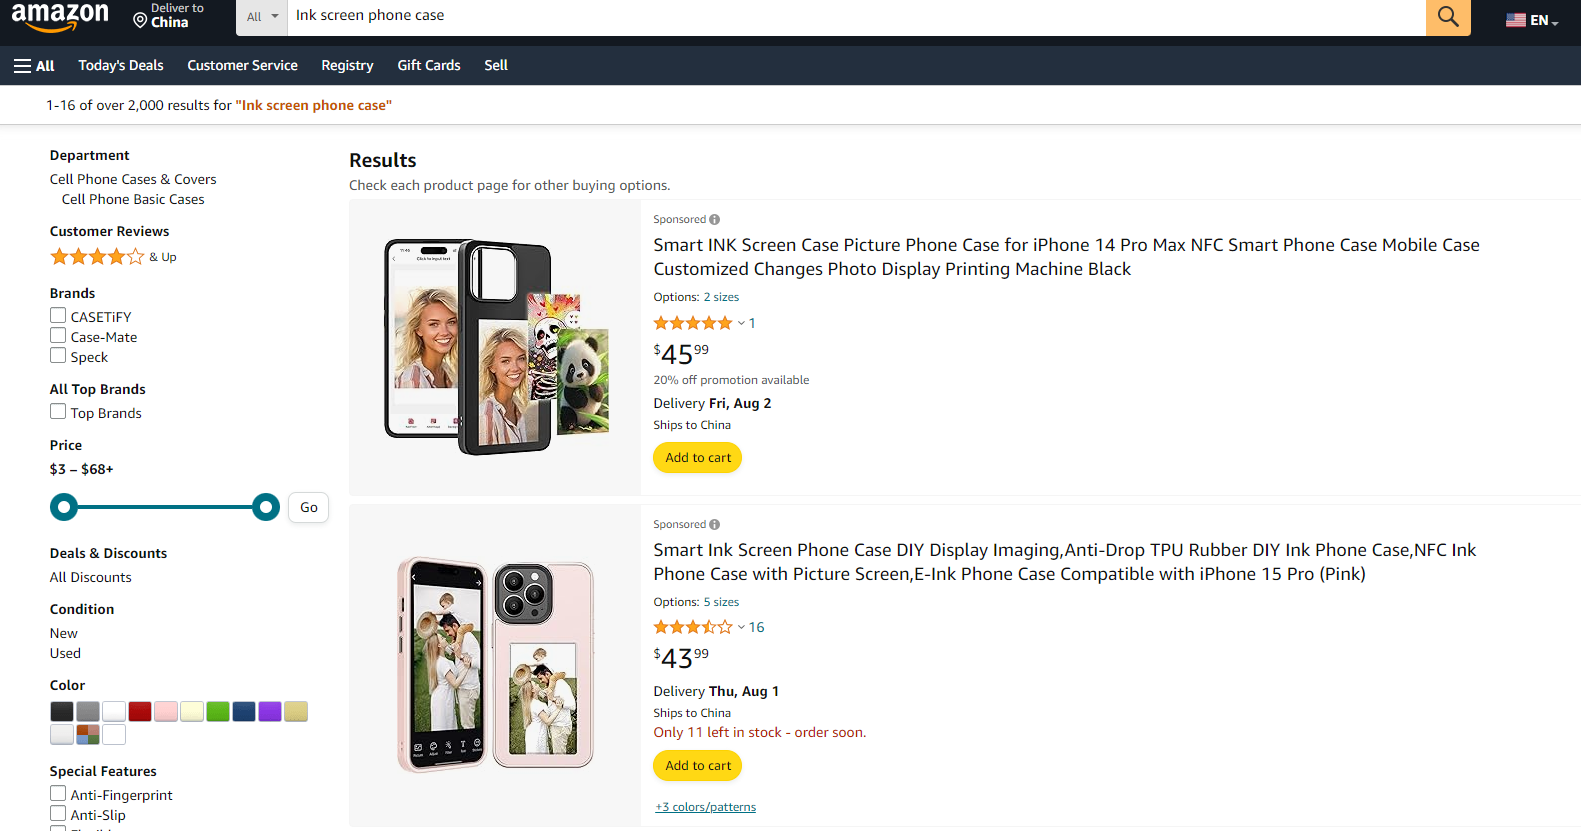Click the Deliver to China location icon
1581x831 pixels.
tap(140, 20)
